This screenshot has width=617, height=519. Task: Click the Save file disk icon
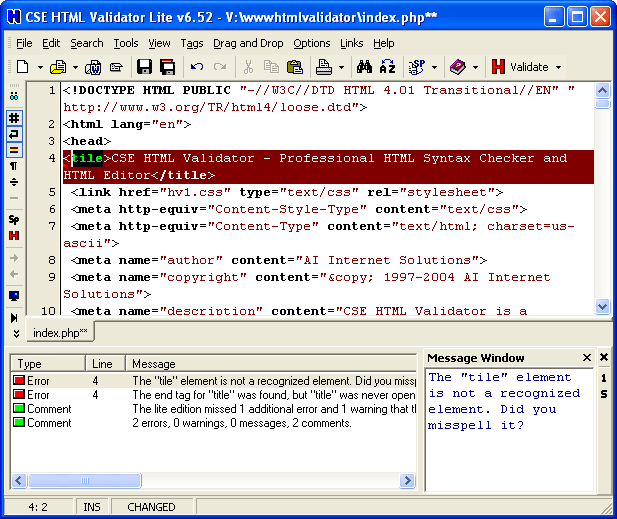[x=144, y=67]
